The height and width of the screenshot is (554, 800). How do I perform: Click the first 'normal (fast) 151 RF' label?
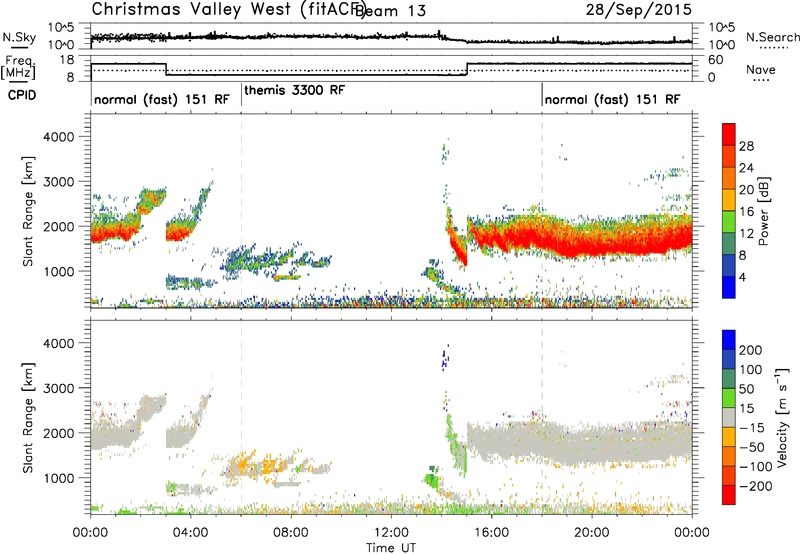point(162,99)
